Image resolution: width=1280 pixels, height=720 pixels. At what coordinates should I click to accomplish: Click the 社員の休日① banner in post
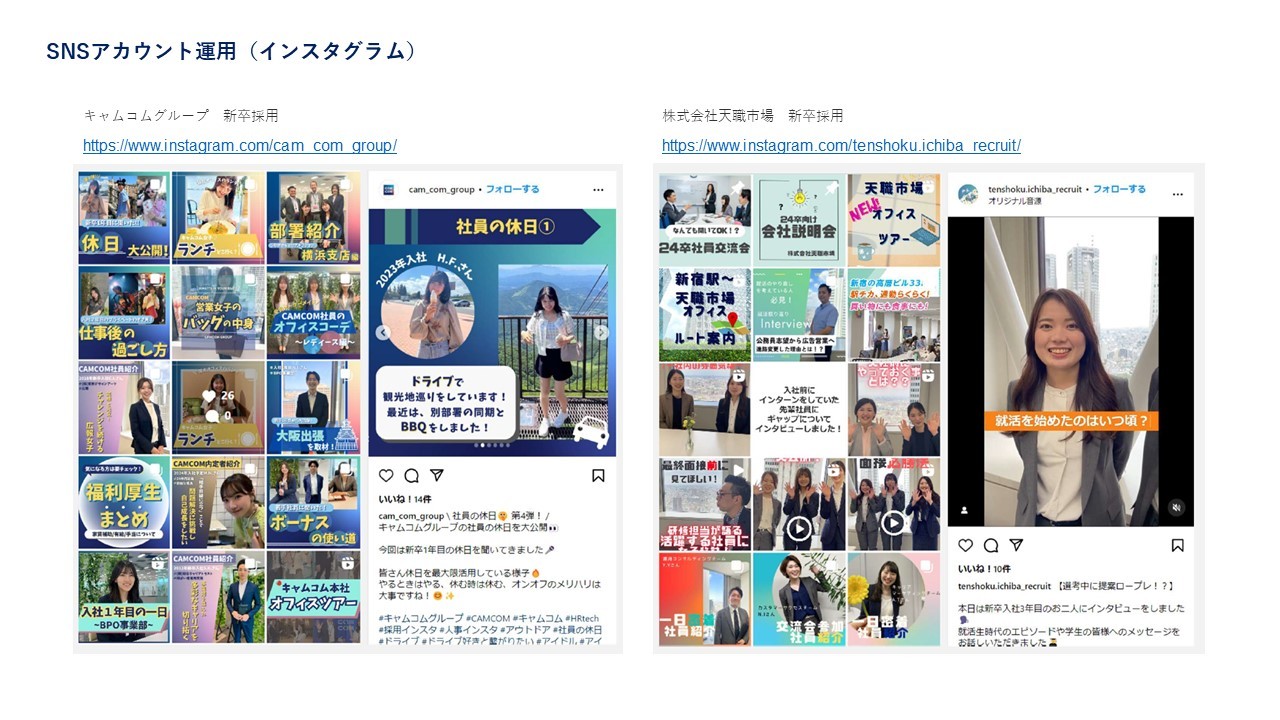(505, 225)
